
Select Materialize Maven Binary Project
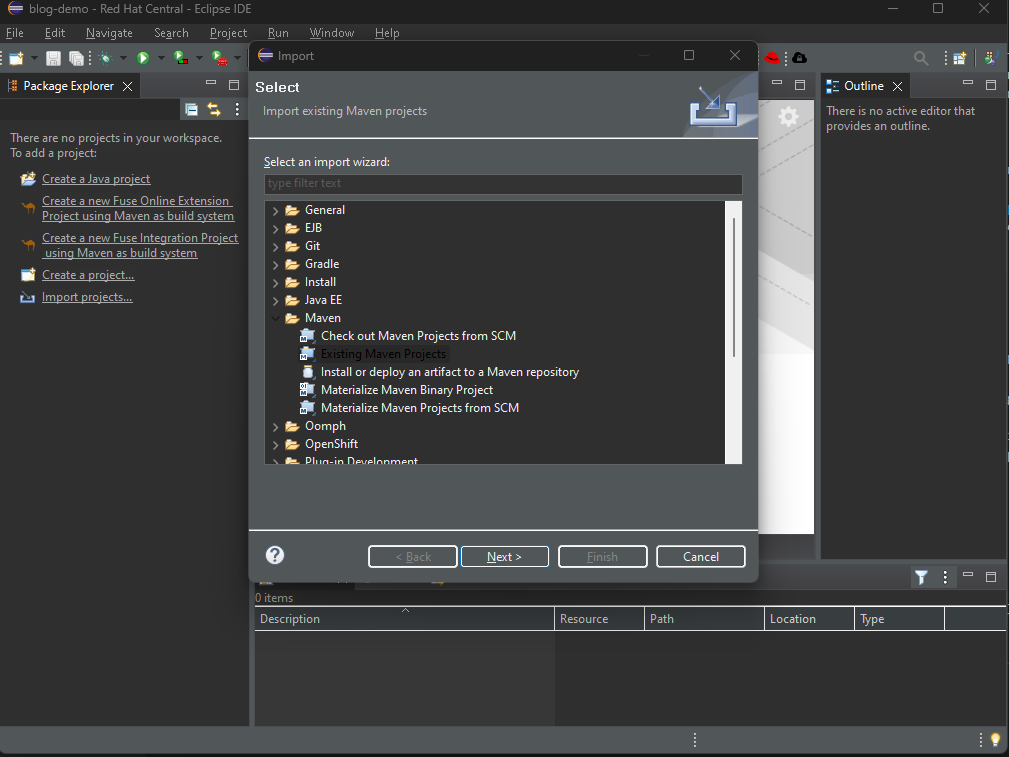tap(407, 390)
